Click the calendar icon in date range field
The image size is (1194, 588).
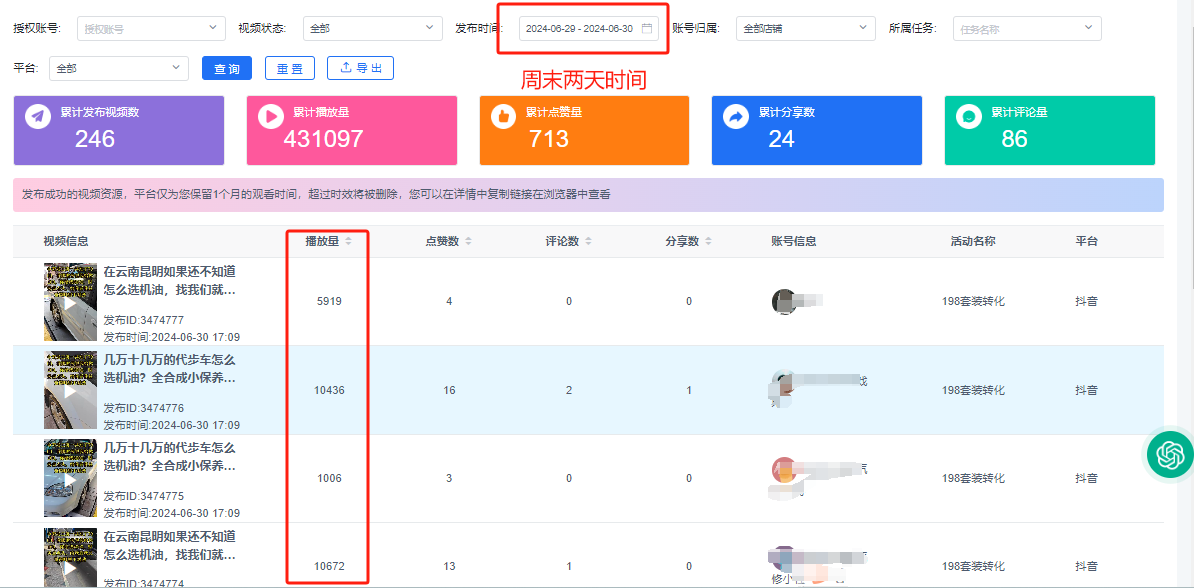click(647, 28)
